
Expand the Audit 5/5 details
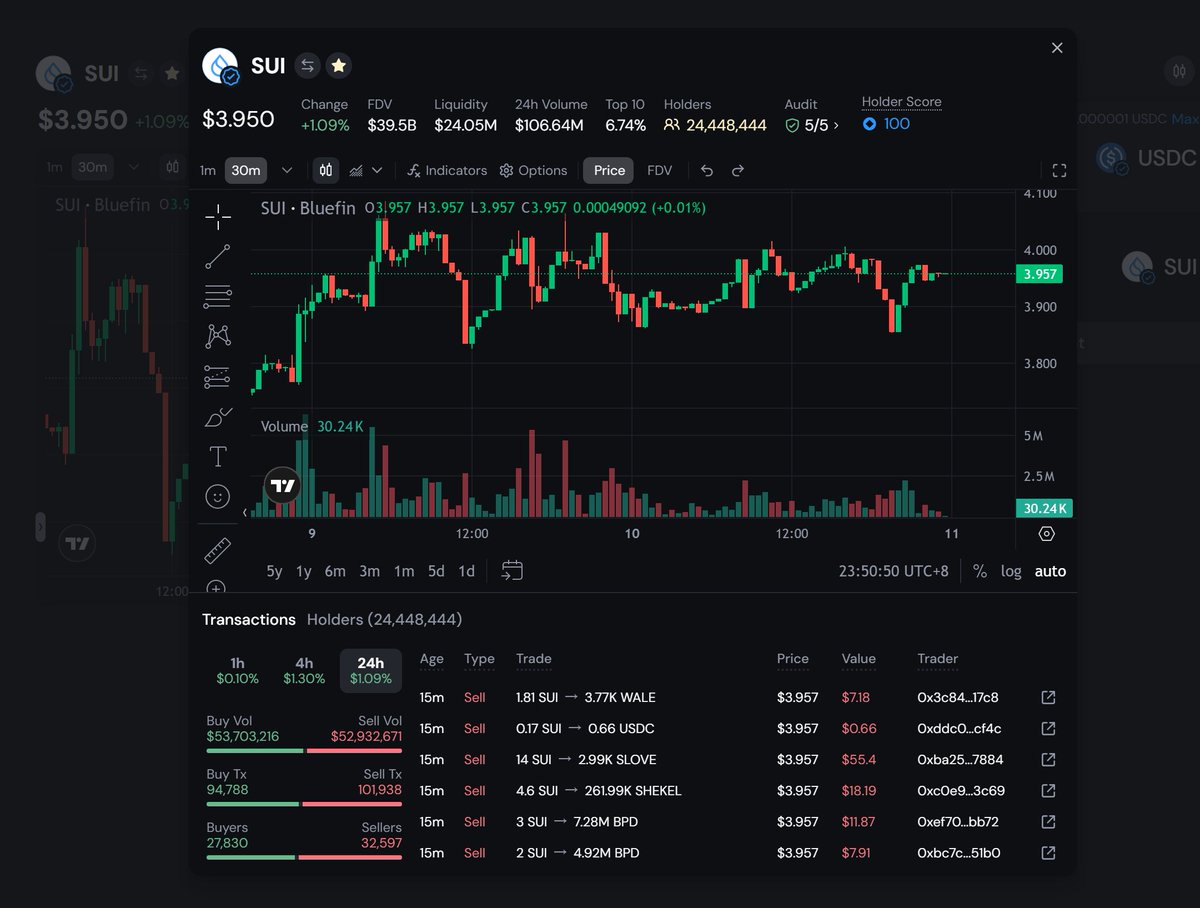(812, 125)
